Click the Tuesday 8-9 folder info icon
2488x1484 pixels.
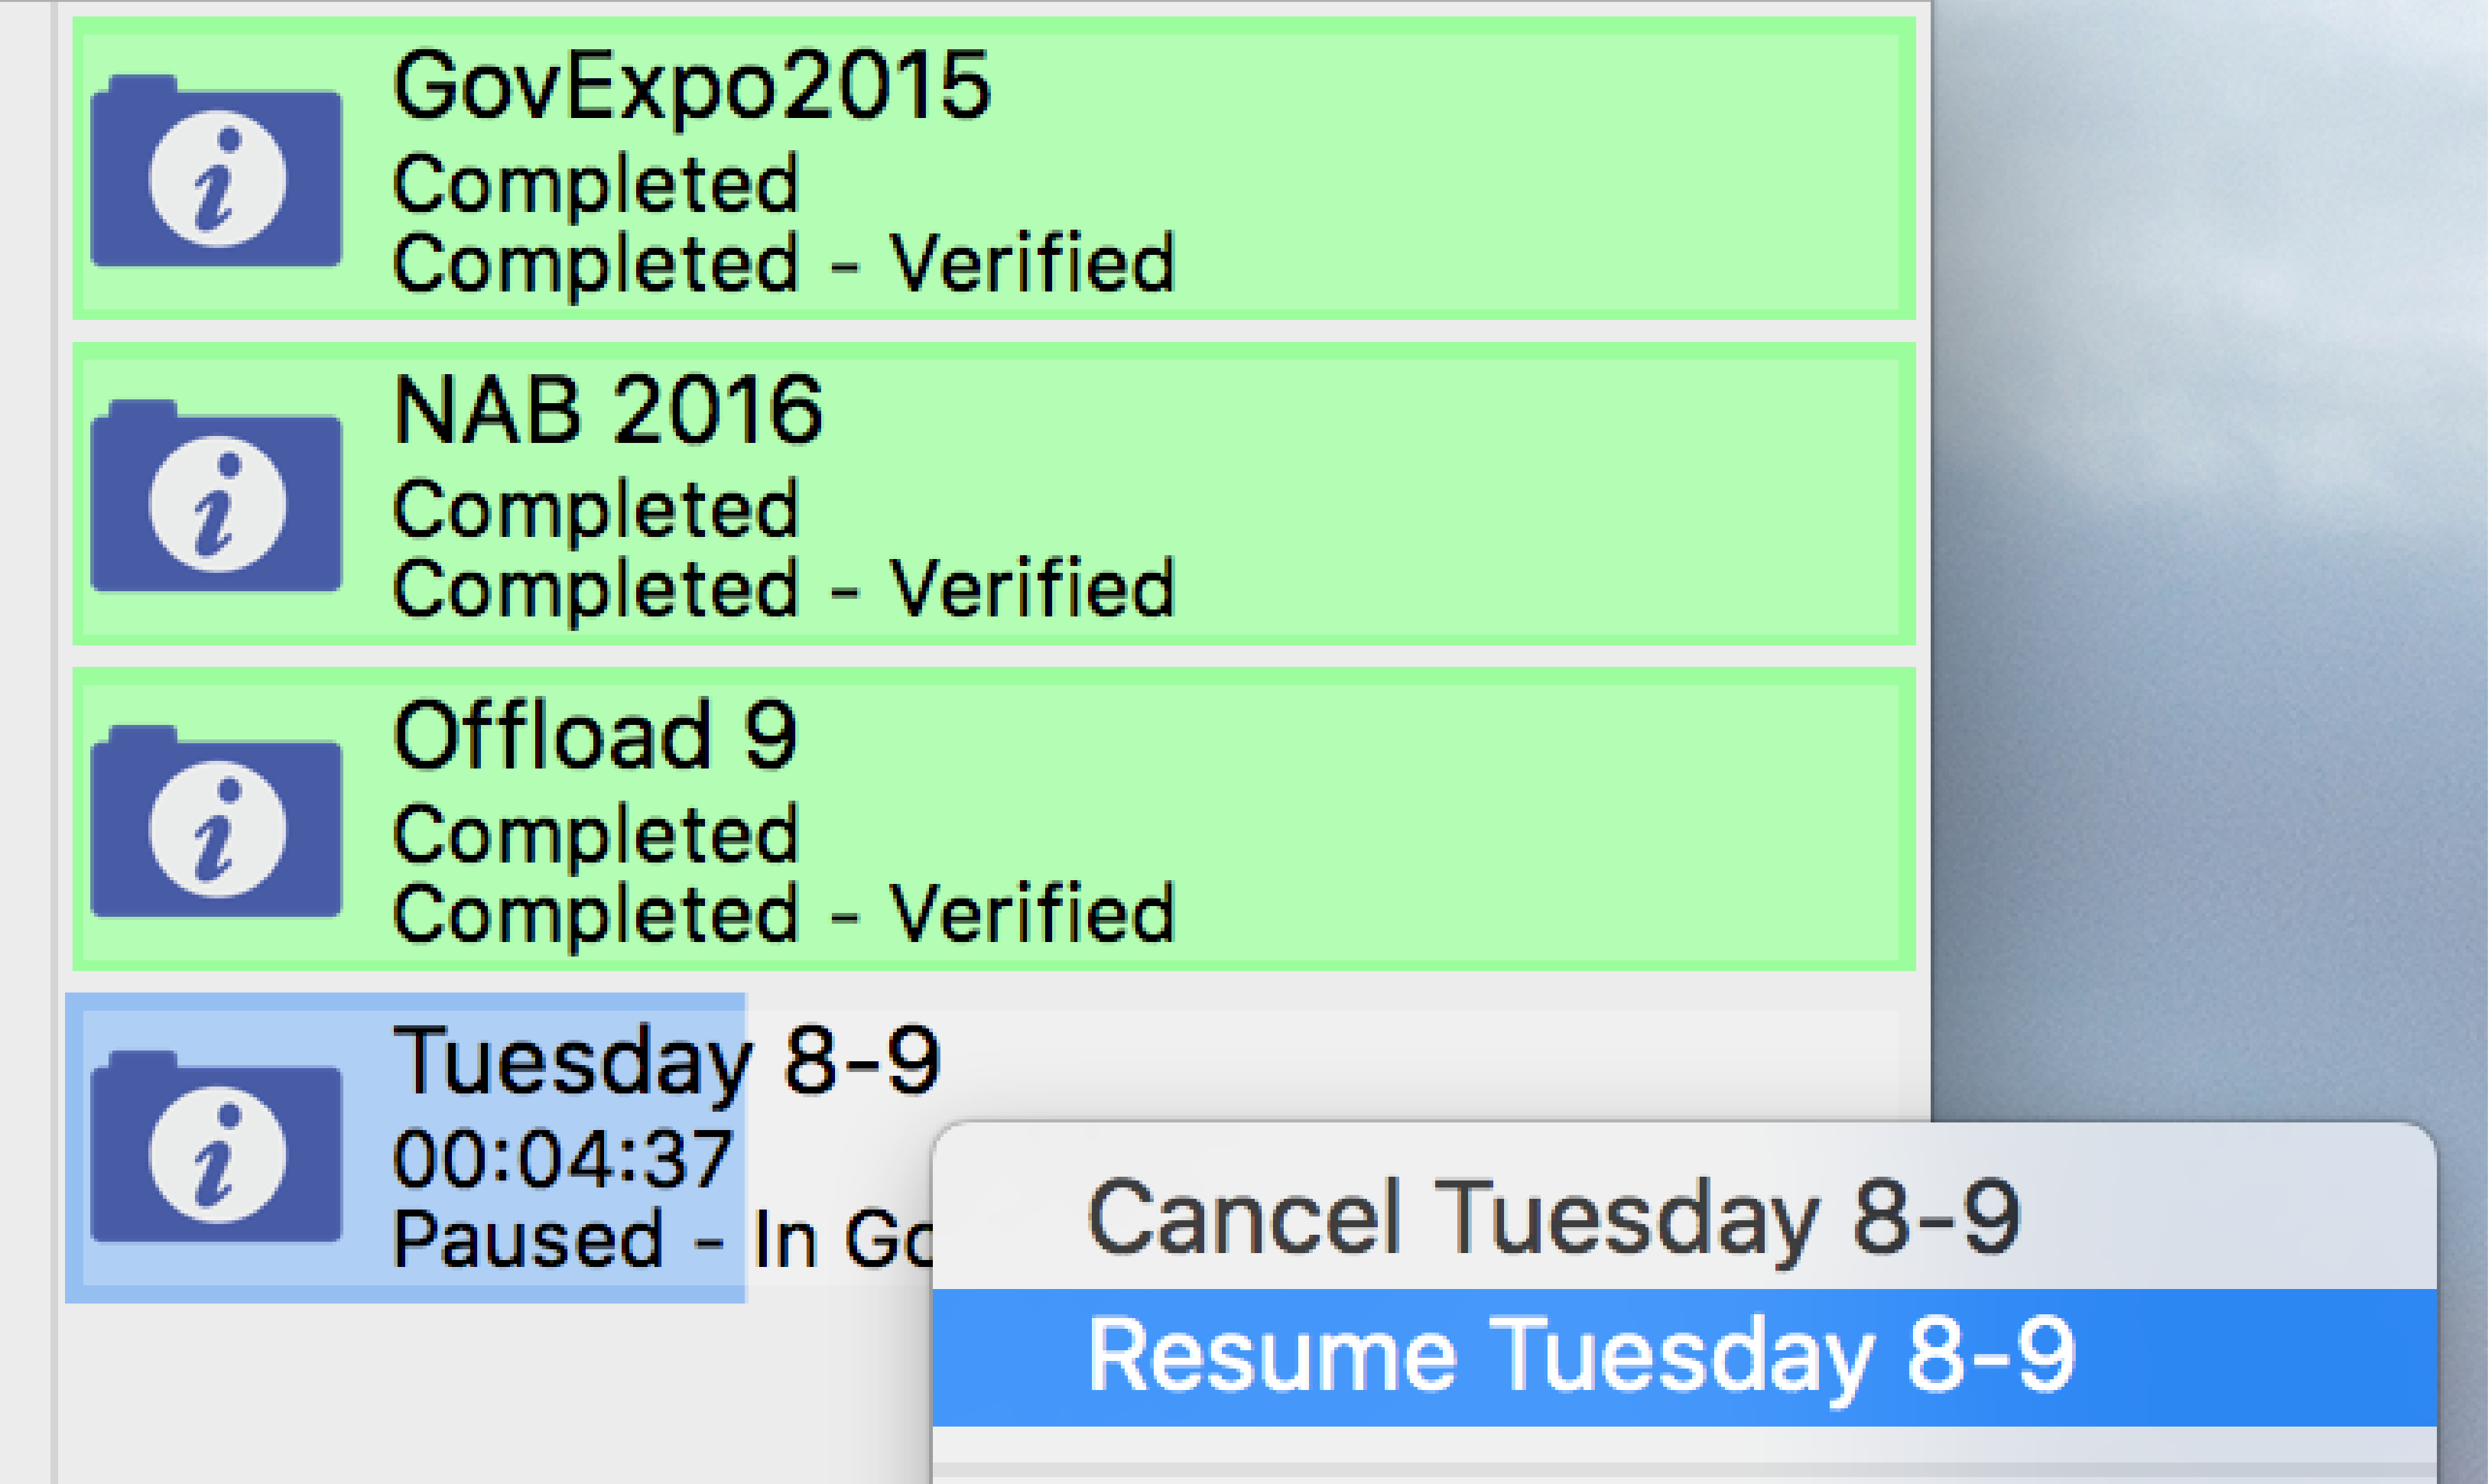(x=216, y=1147)
